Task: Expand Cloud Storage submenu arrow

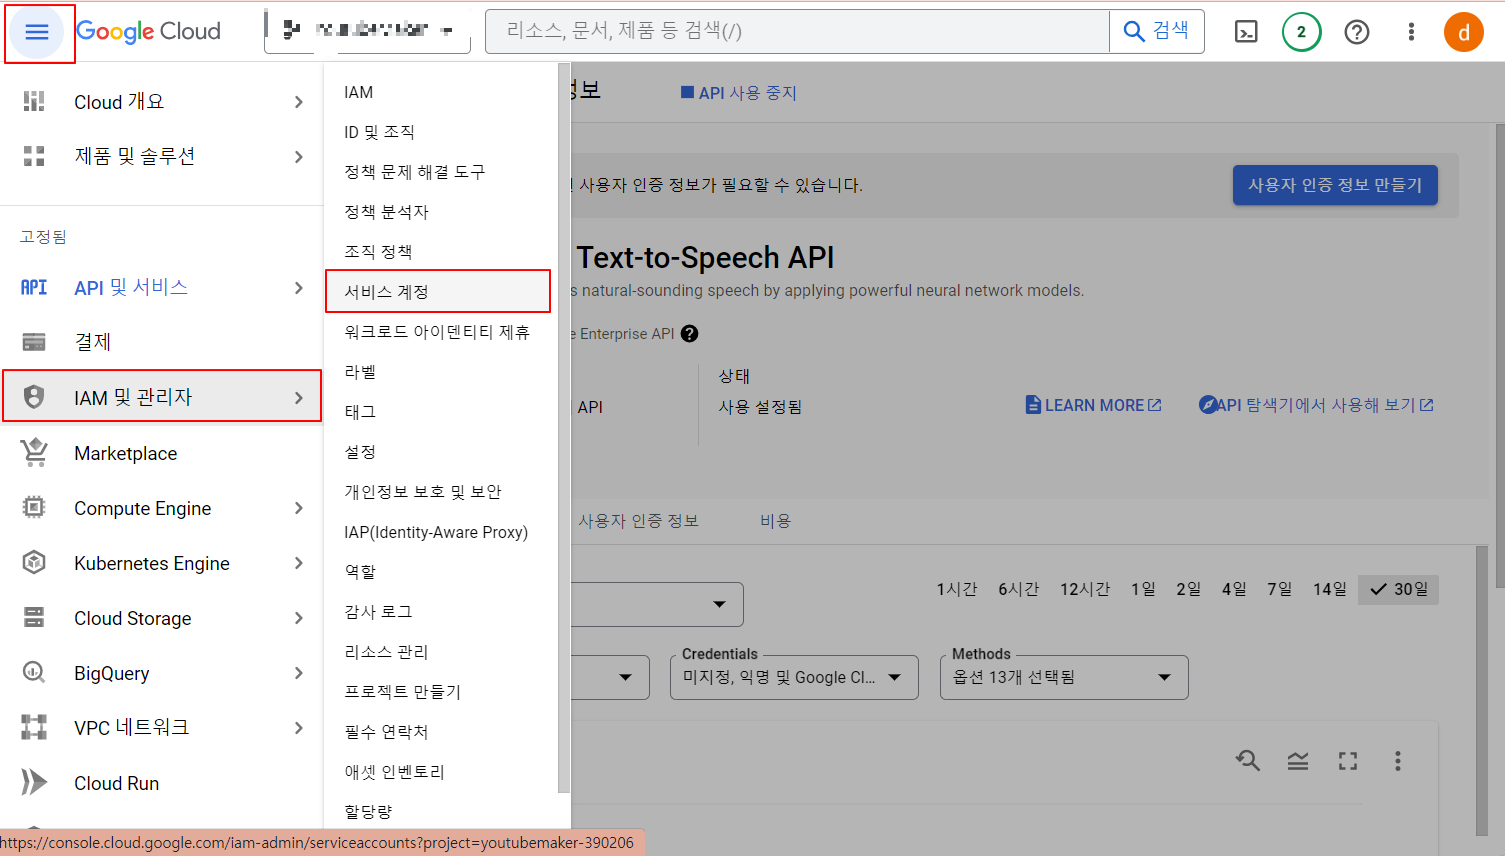Action: [298, 618]
